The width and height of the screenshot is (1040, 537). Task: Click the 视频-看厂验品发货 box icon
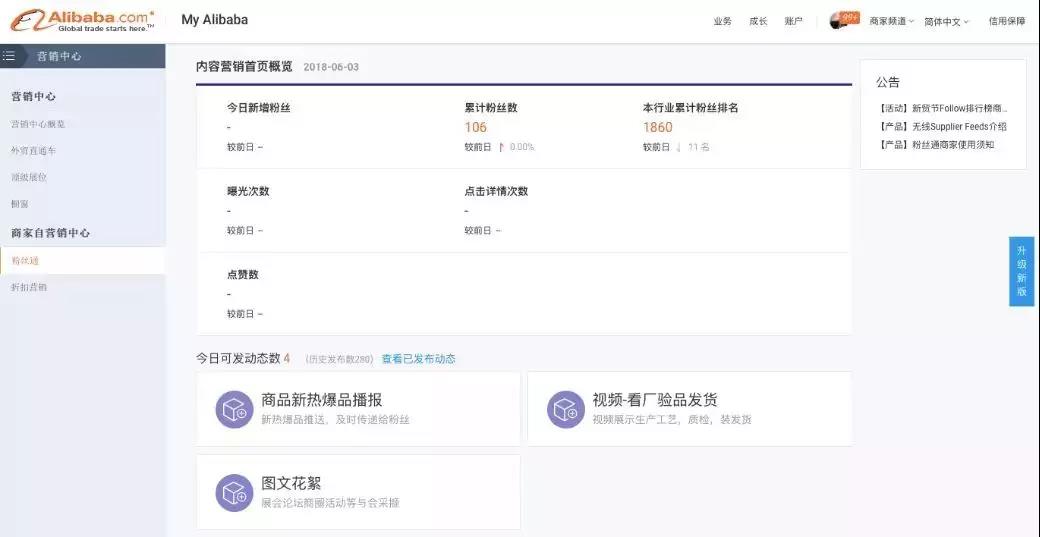565,409
